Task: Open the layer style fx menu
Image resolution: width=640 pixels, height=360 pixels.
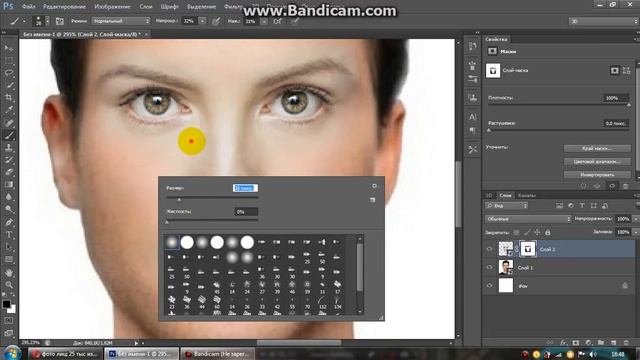Action: [x=563, y=342]
